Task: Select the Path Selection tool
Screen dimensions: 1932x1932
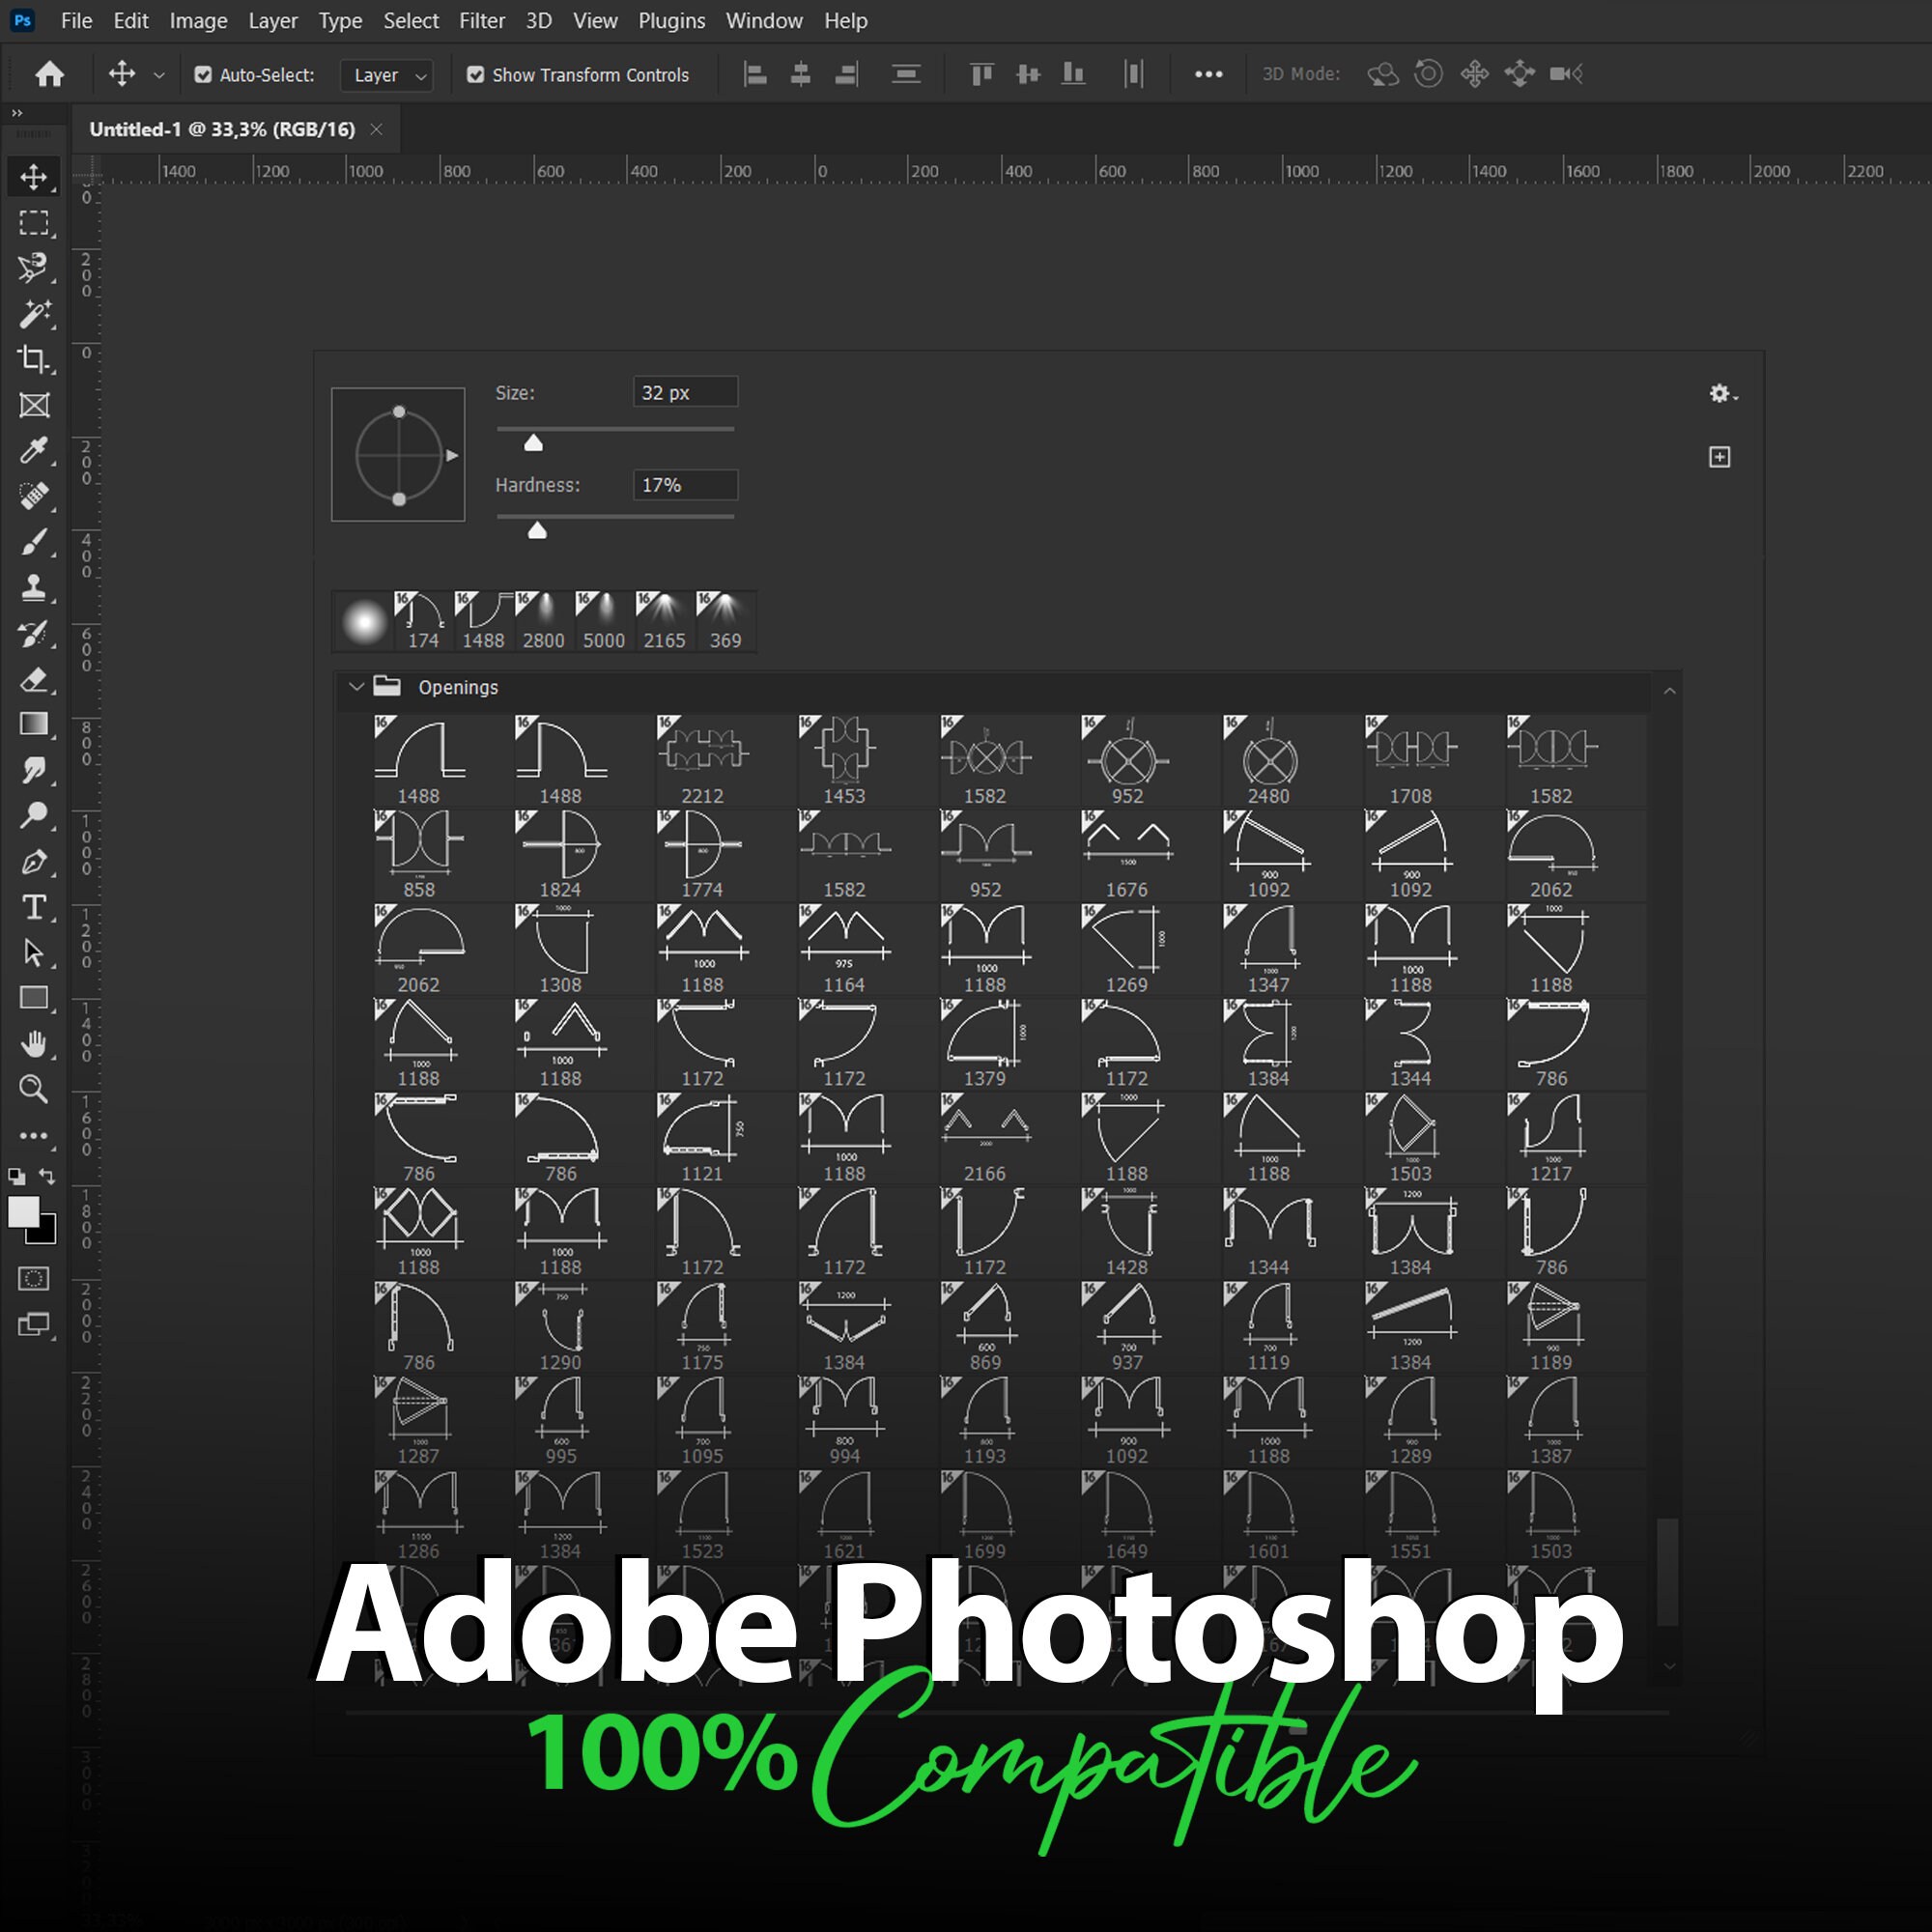Action: pos(34,952)
